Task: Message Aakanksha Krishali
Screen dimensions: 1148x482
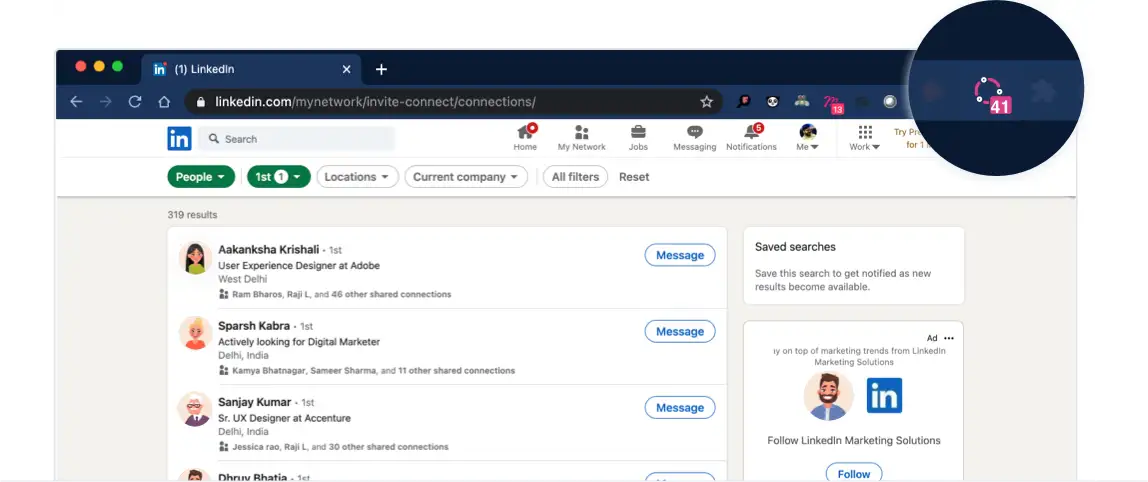Action: [680, 255]
